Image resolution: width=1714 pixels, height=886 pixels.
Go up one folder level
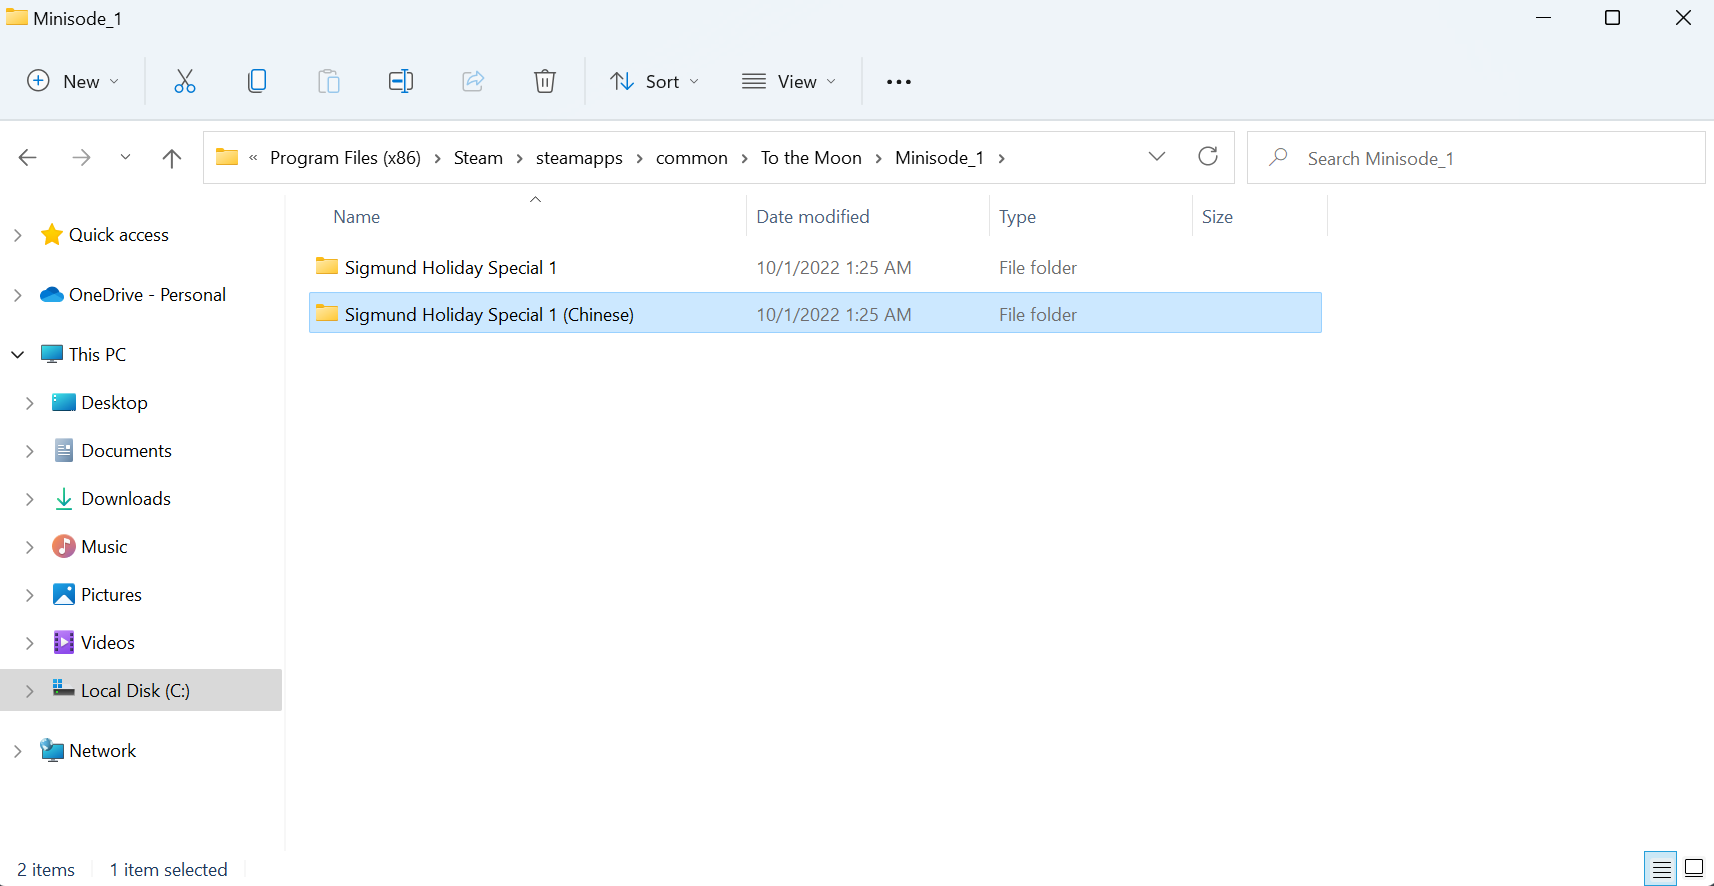[x=172, y=158]
